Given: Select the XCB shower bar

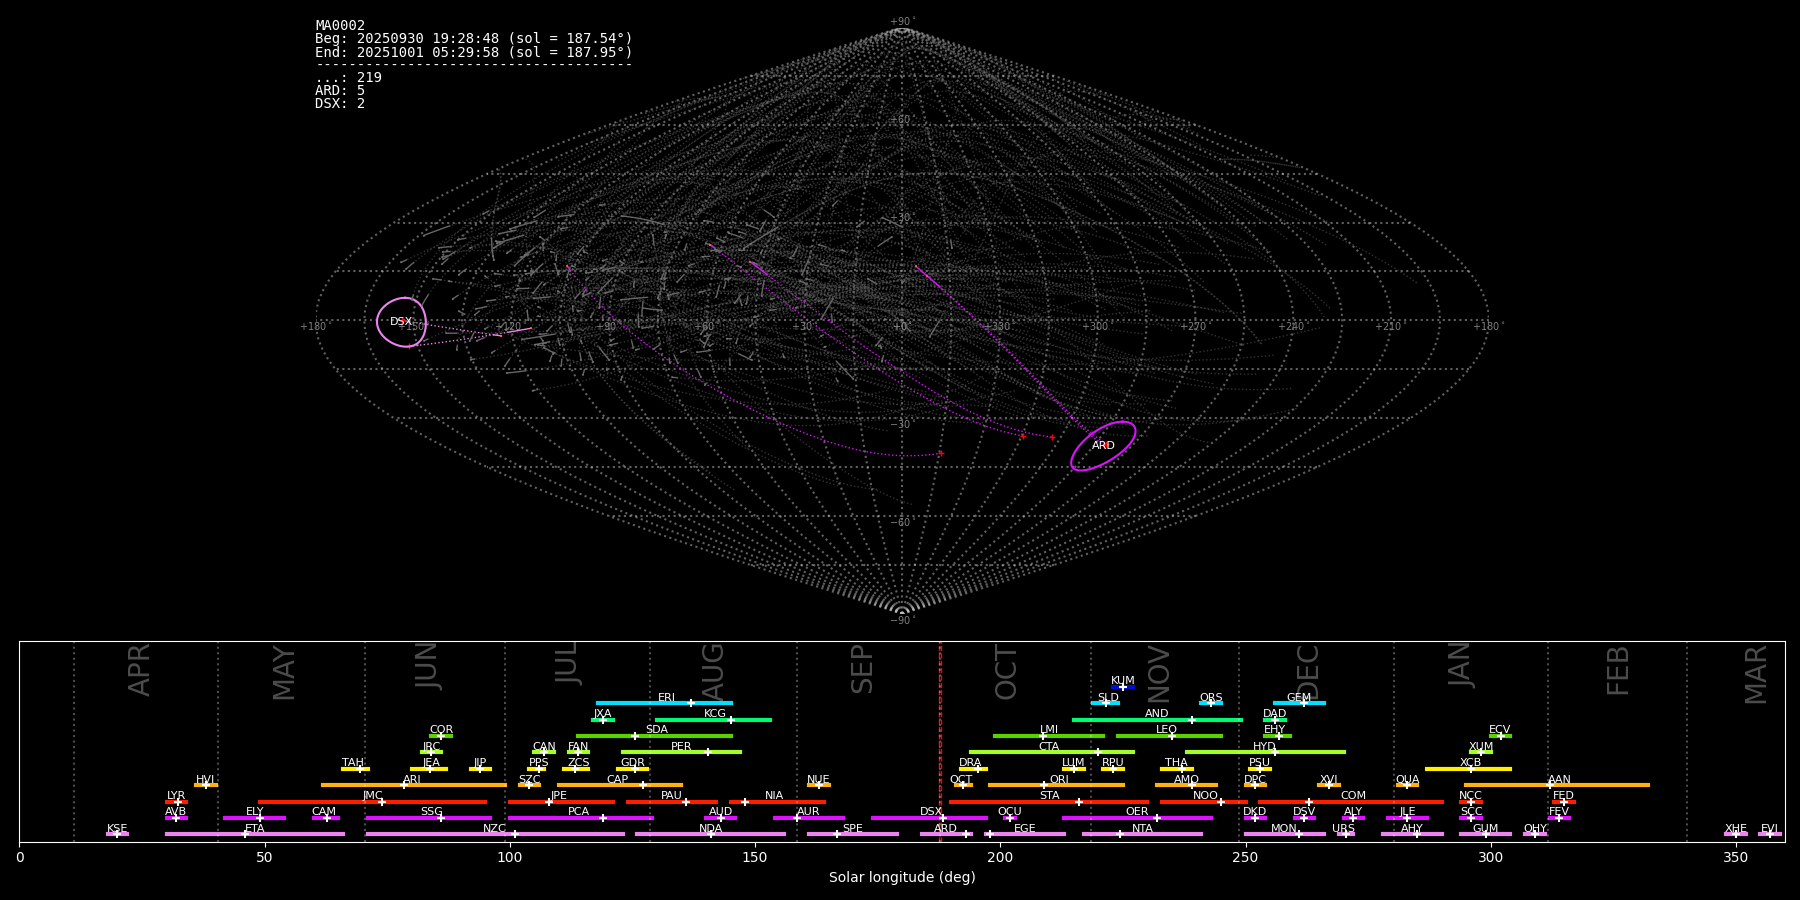Looking at the screenshot, I should (x=1468, y=769).
